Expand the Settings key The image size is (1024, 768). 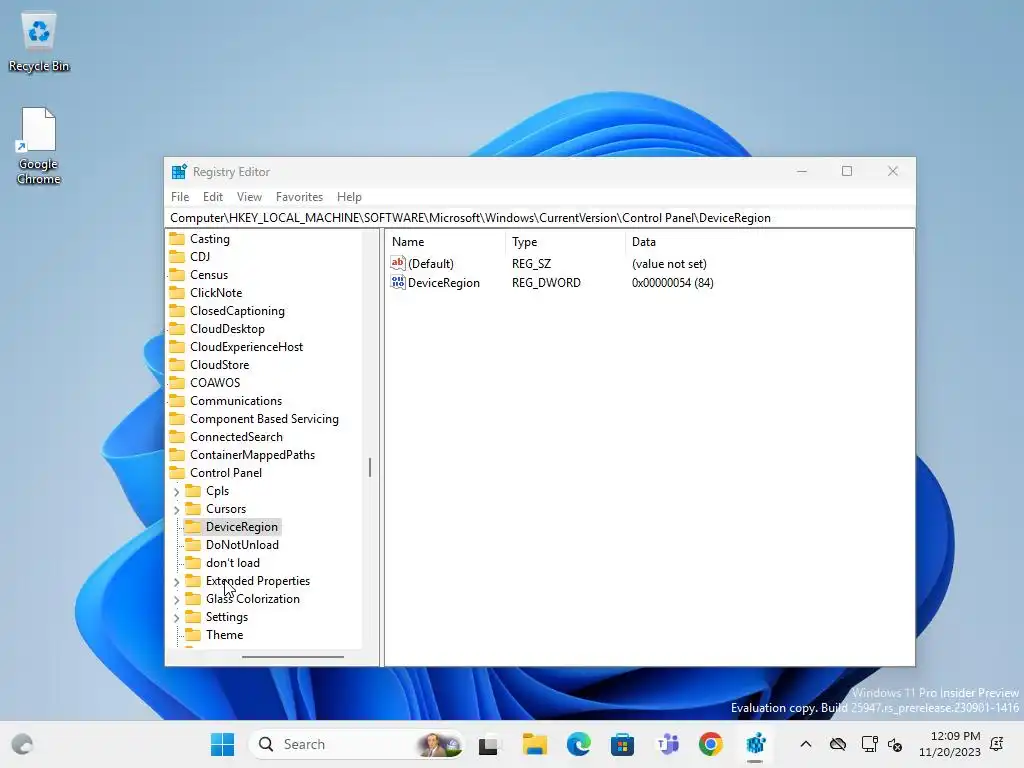point(176,617)
